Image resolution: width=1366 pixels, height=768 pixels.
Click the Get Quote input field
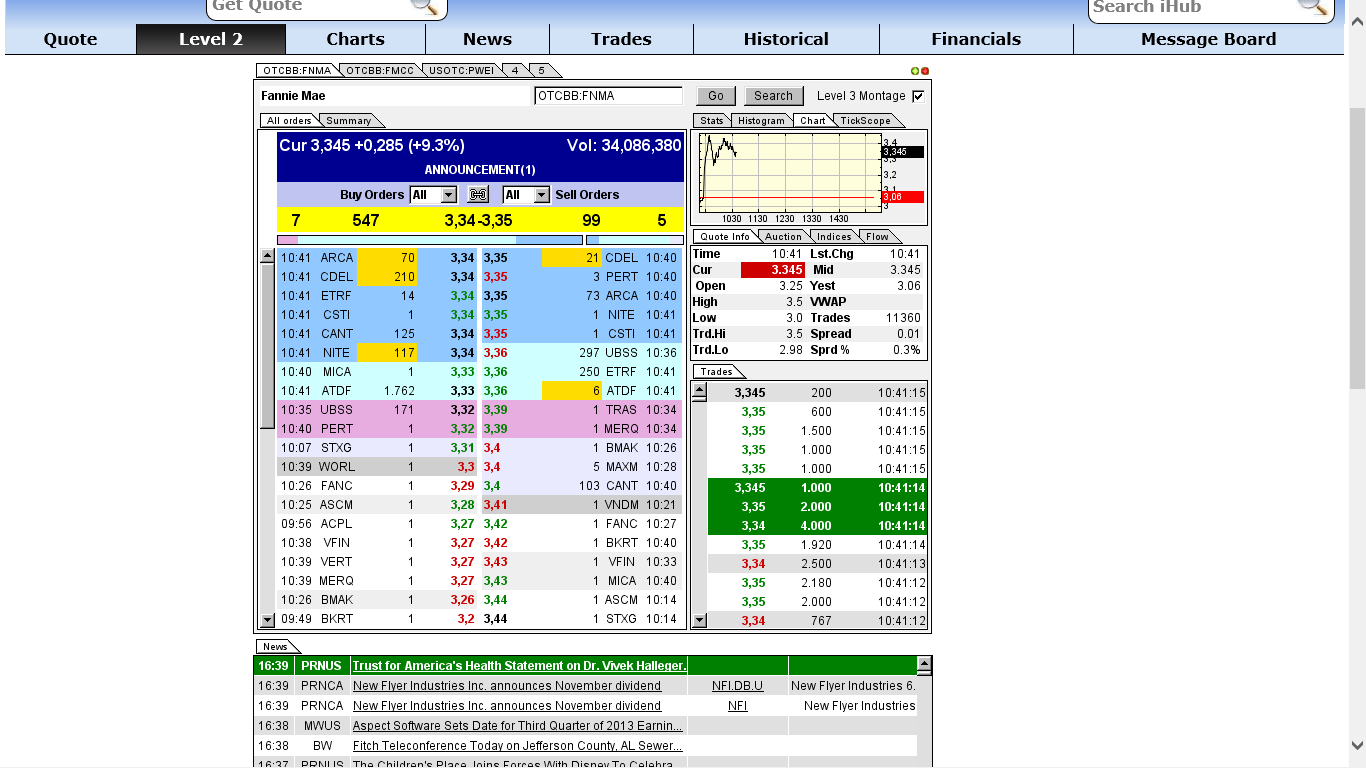click(x=309, y=6)
